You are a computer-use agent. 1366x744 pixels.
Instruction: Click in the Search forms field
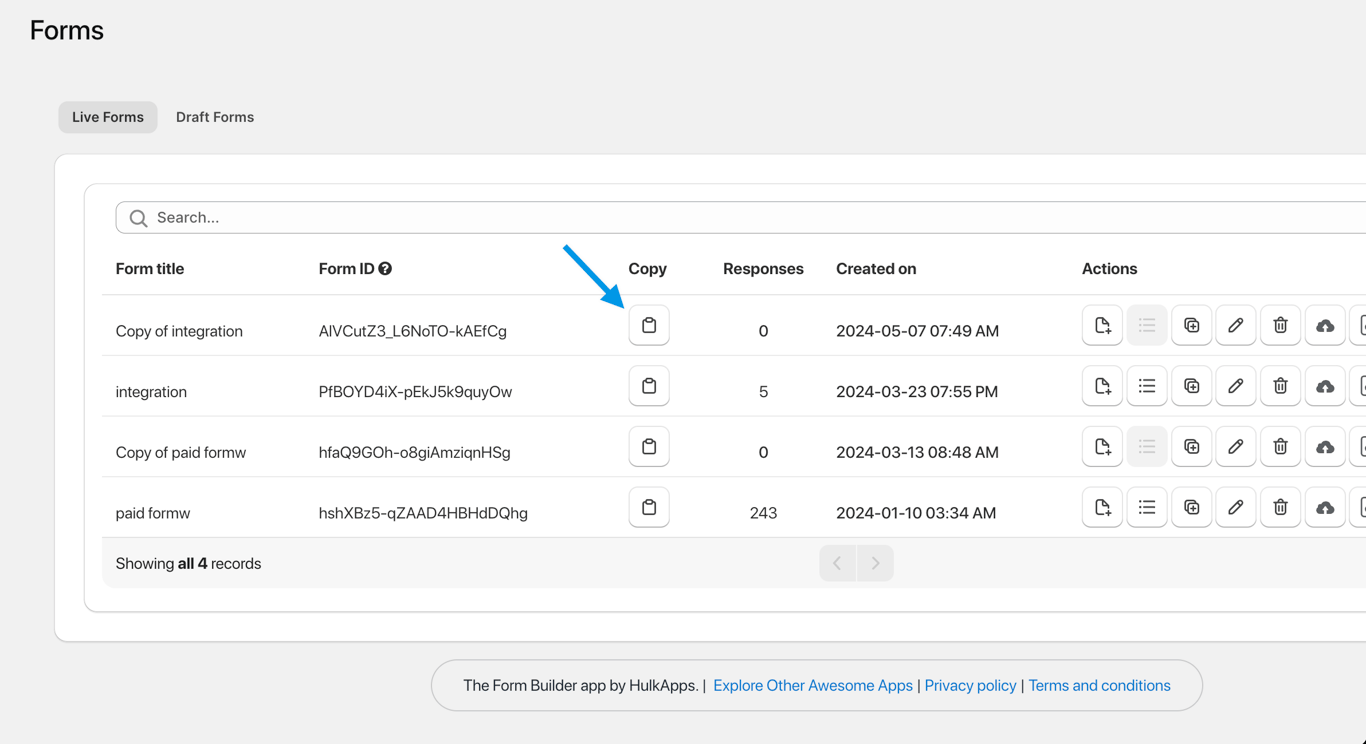click(700, 218)
